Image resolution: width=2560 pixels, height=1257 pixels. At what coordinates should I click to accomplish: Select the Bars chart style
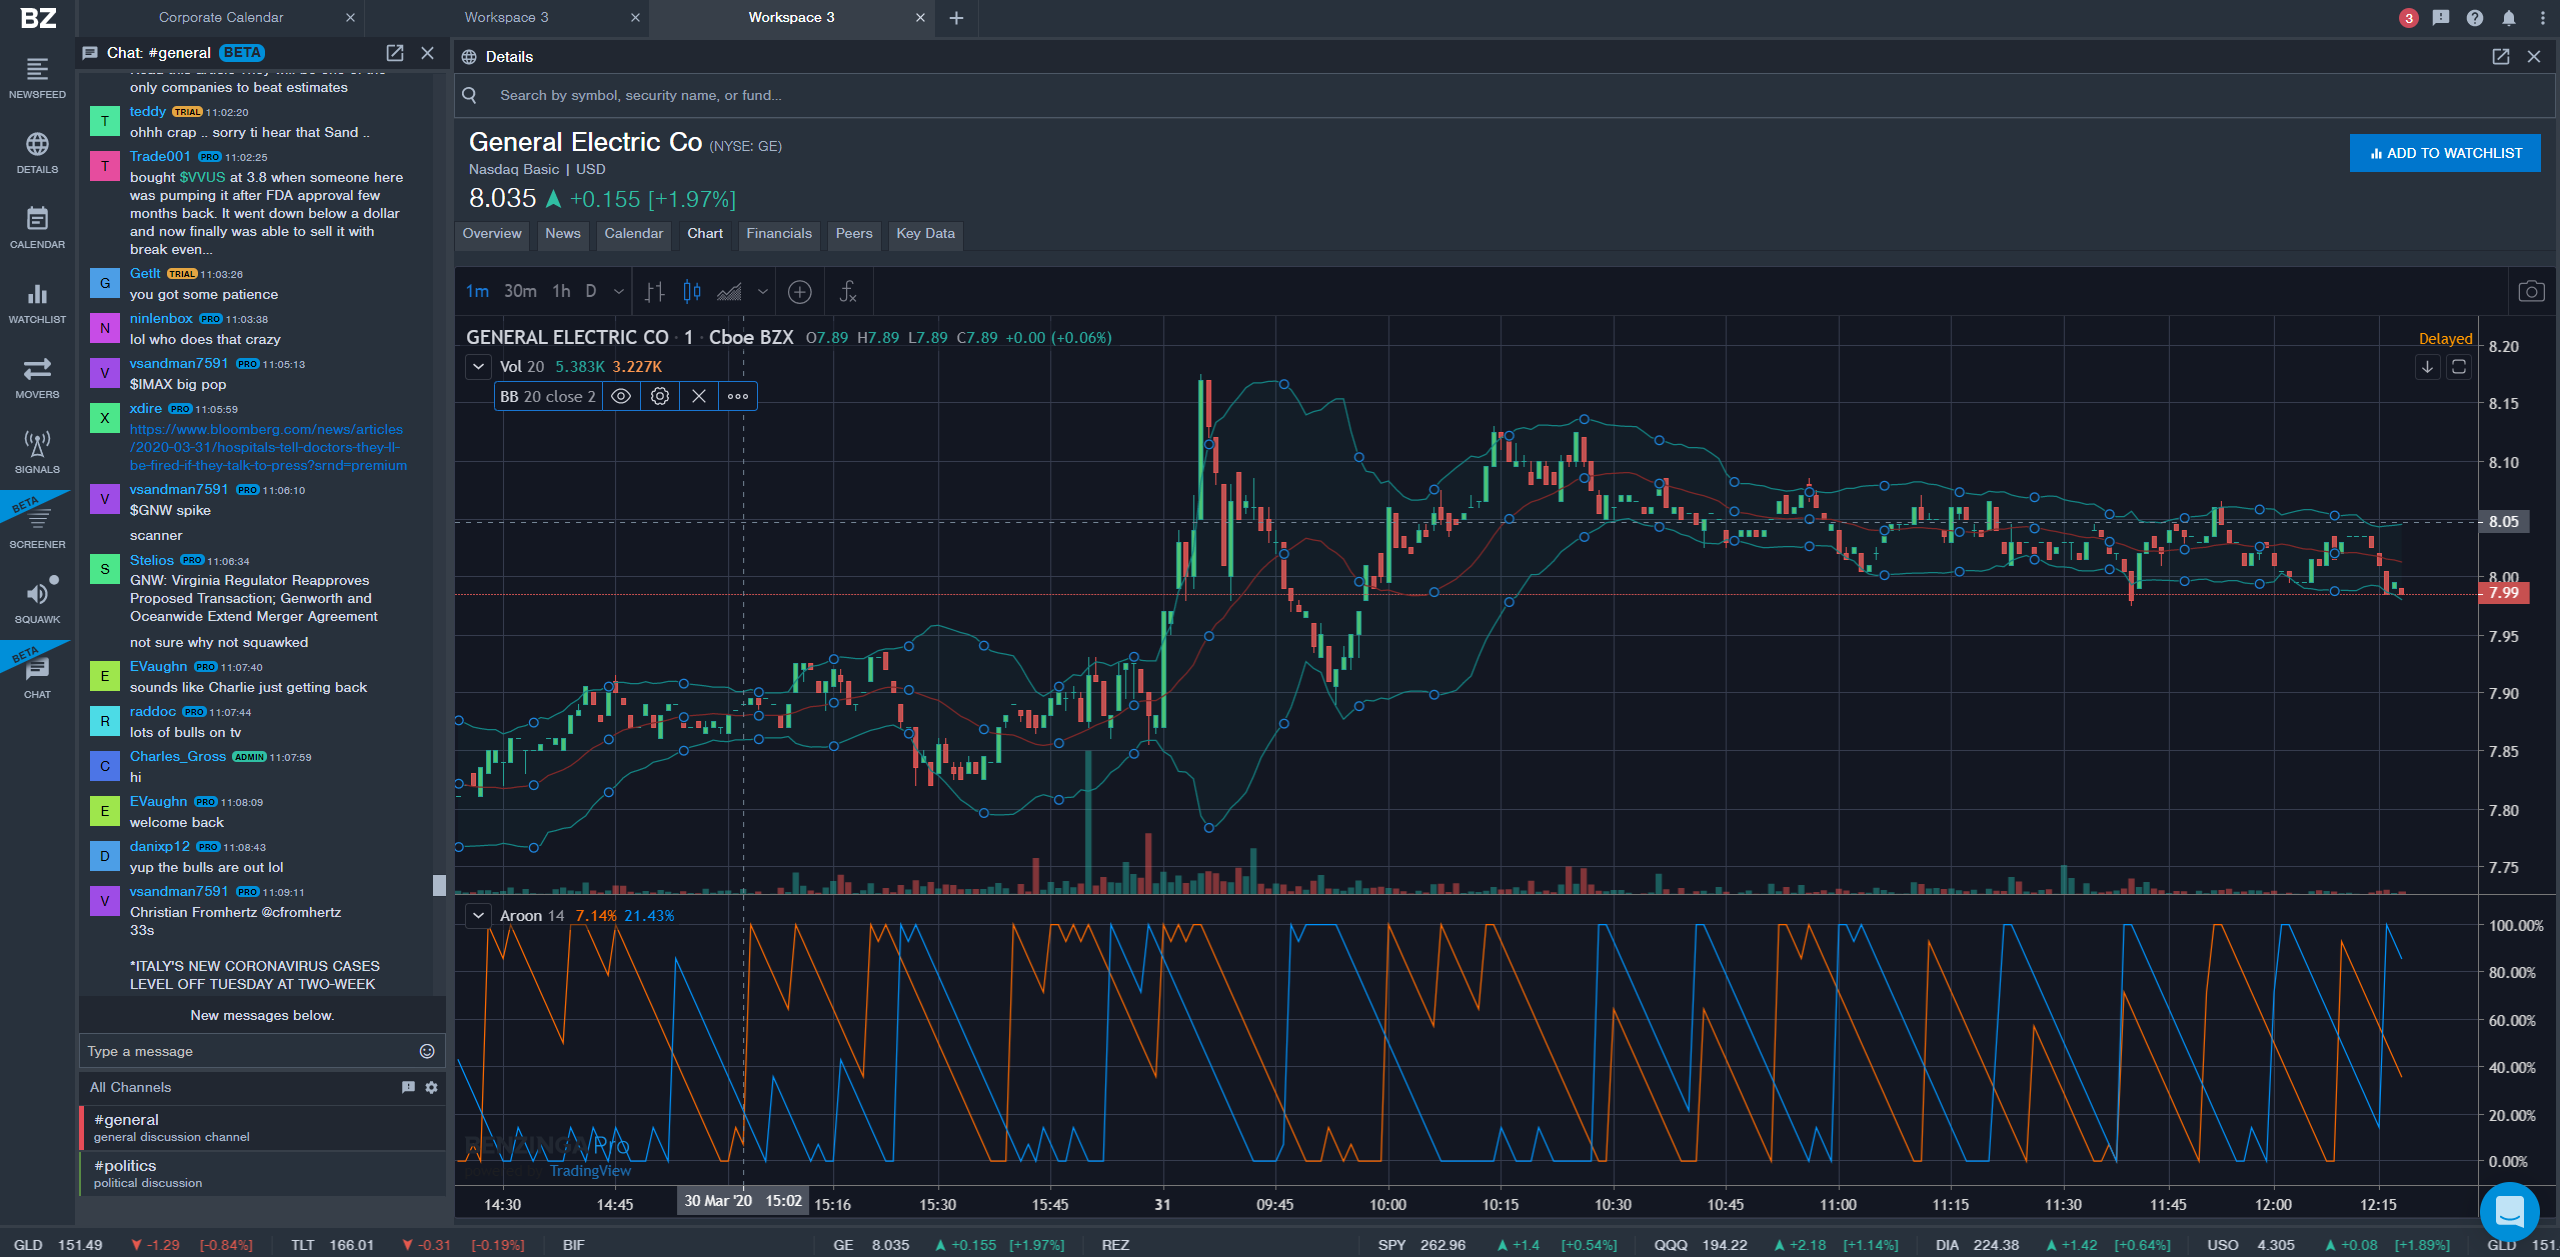pos(655,292)
